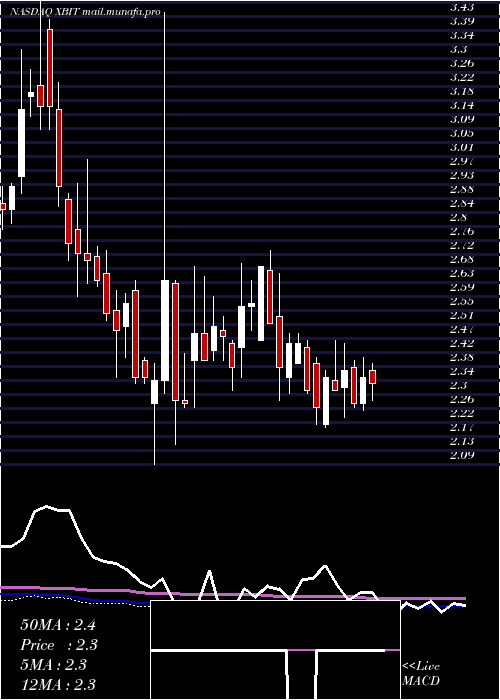The height and width of the screenshot is (700, 500).
Task: Click the tall red candlestick reaching 3.34
Action: tap(50, 68)
